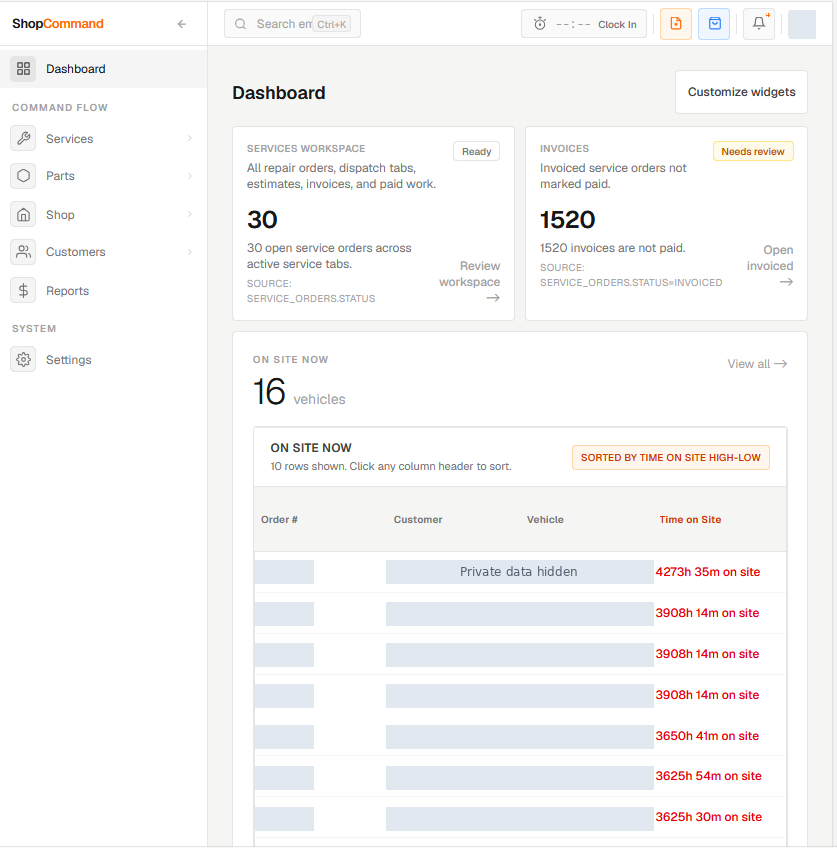Viewport: 837px width, 848px height.
Task: Sort by Customer column header
Action: tap(418, 520)
